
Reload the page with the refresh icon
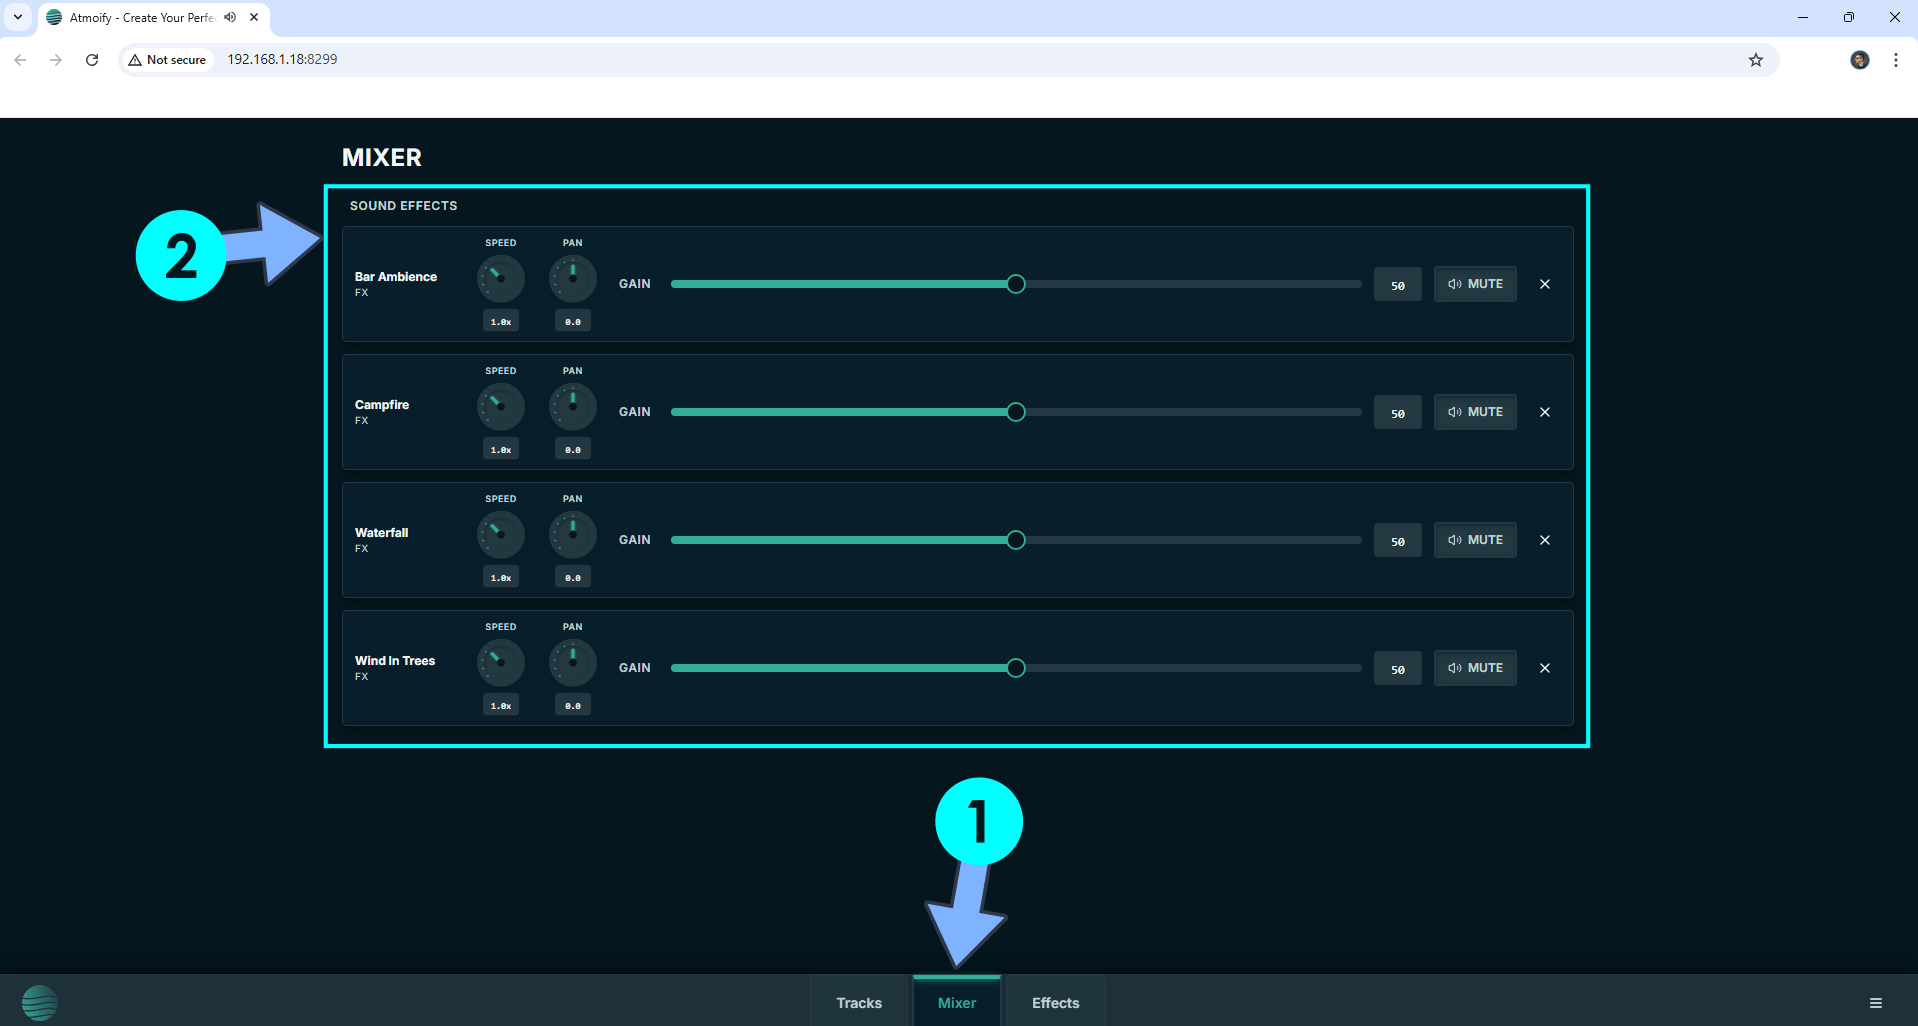point(91,59)
